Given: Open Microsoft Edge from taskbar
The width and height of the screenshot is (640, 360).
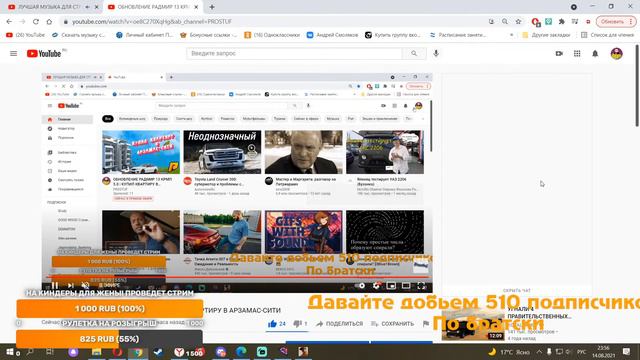Looking at the screenshot, I should pyautogui.click(x=241, y=352).
